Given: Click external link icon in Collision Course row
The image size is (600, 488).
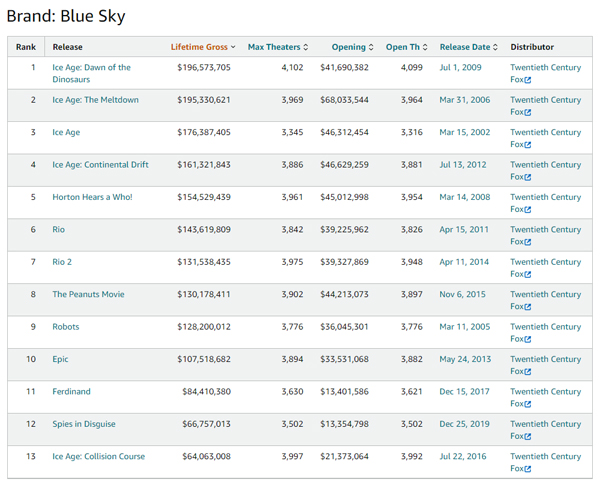Looking at the screenshot, I should click(528, 469).
